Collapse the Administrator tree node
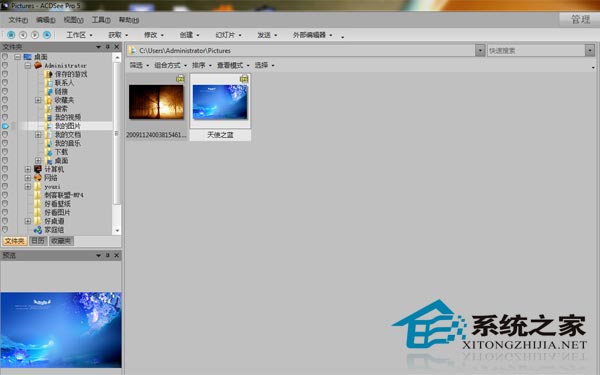The width and height of the screenshot is (600, 375). [28, 65]
